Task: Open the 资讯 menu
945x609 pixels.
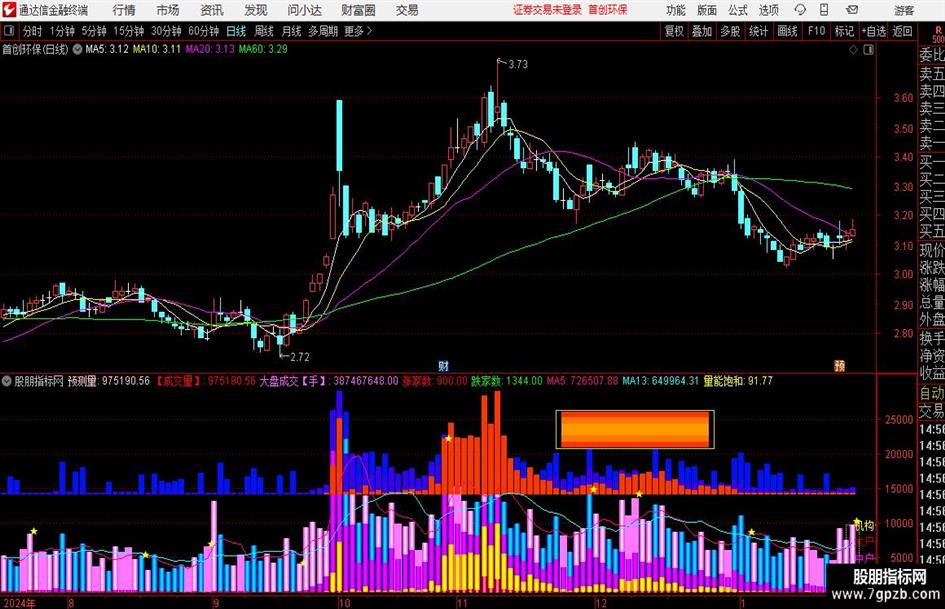Action: 212,10
